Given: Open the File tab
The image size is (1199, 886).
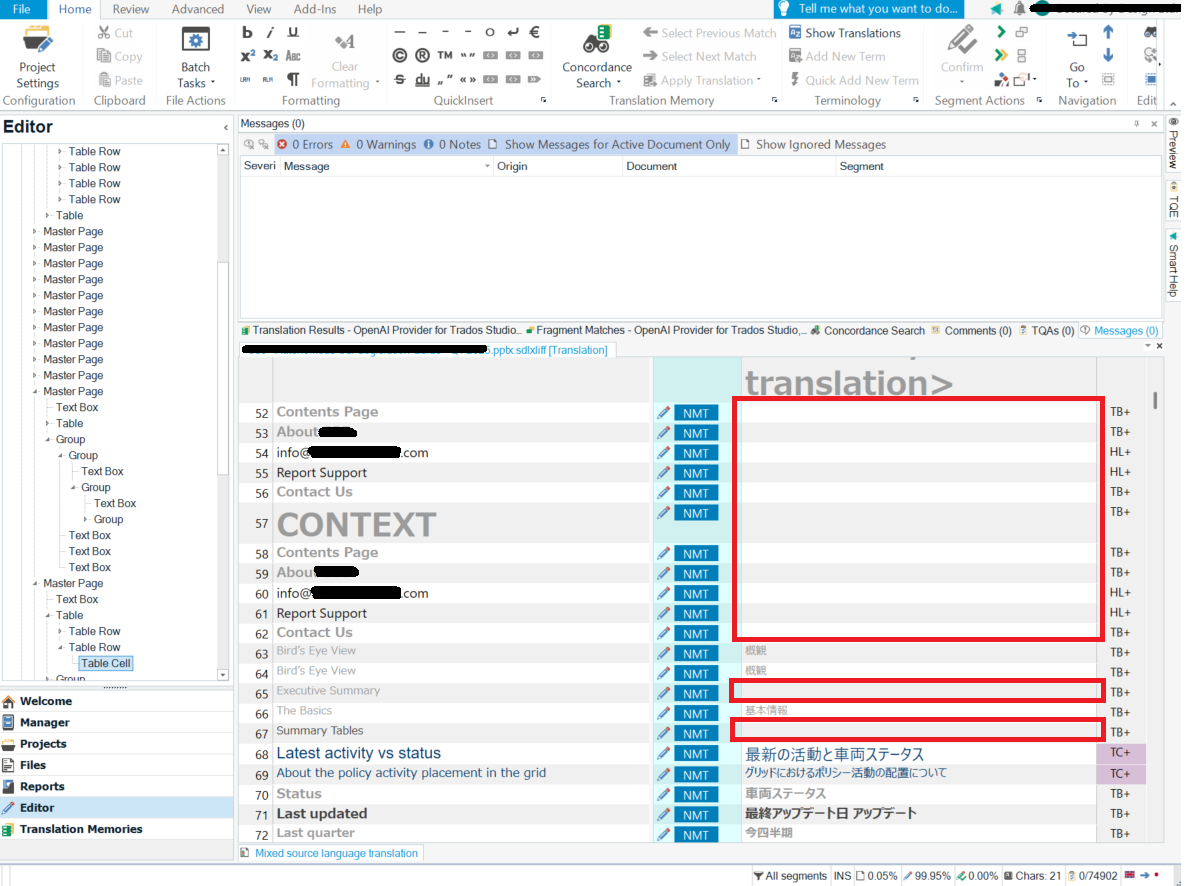Looking at the screenshot, I should tap(21, 9).
